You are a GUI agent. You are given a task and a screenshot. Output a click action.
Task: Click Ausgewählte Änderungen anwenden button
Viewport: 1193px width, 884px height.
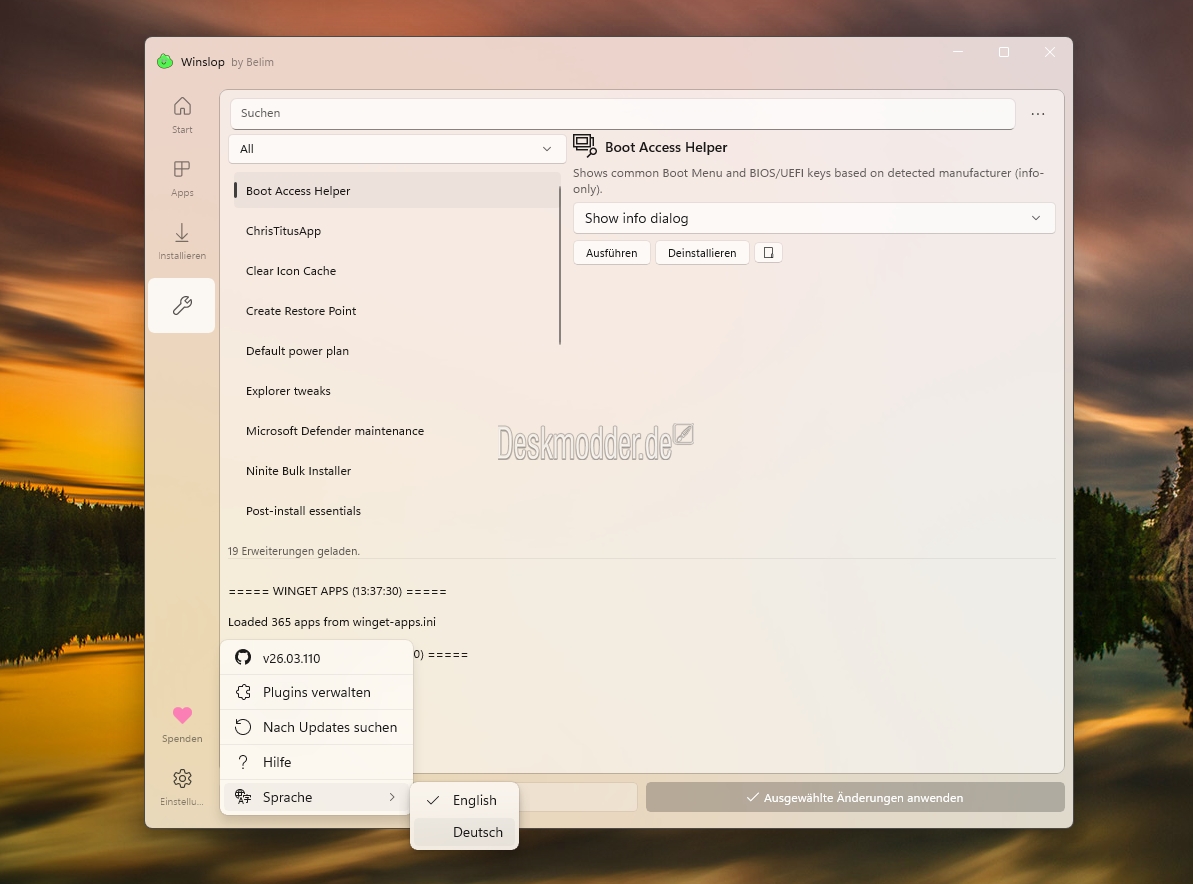855,798
